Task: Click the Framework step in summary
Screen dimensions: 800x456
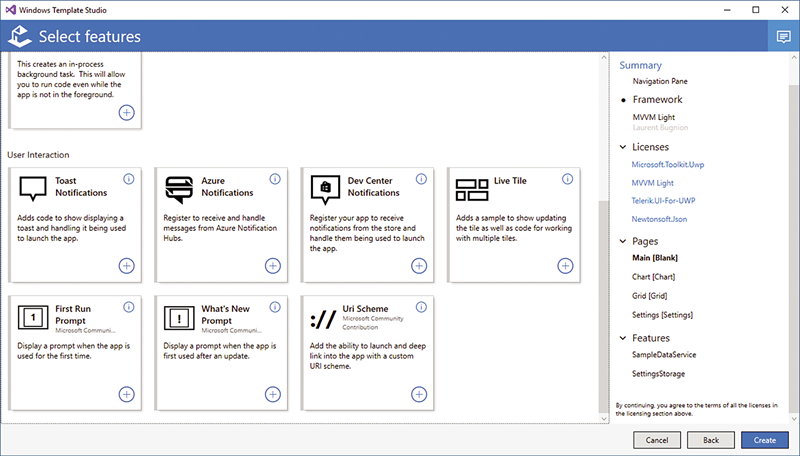Action: coord(657,99)
